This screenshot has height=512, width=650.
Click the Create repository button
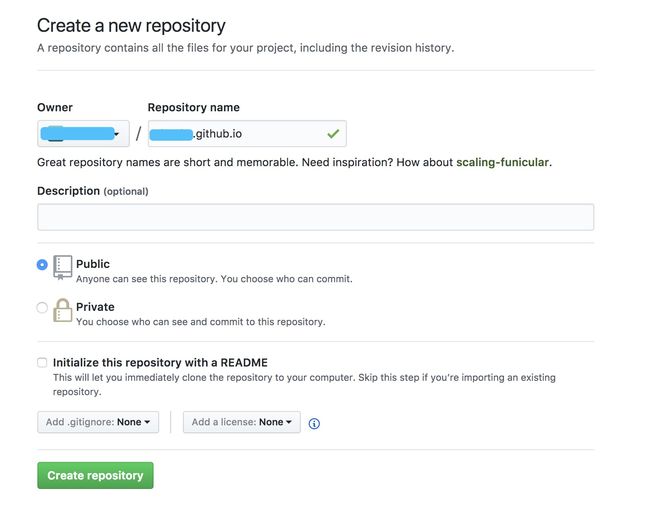95,475
